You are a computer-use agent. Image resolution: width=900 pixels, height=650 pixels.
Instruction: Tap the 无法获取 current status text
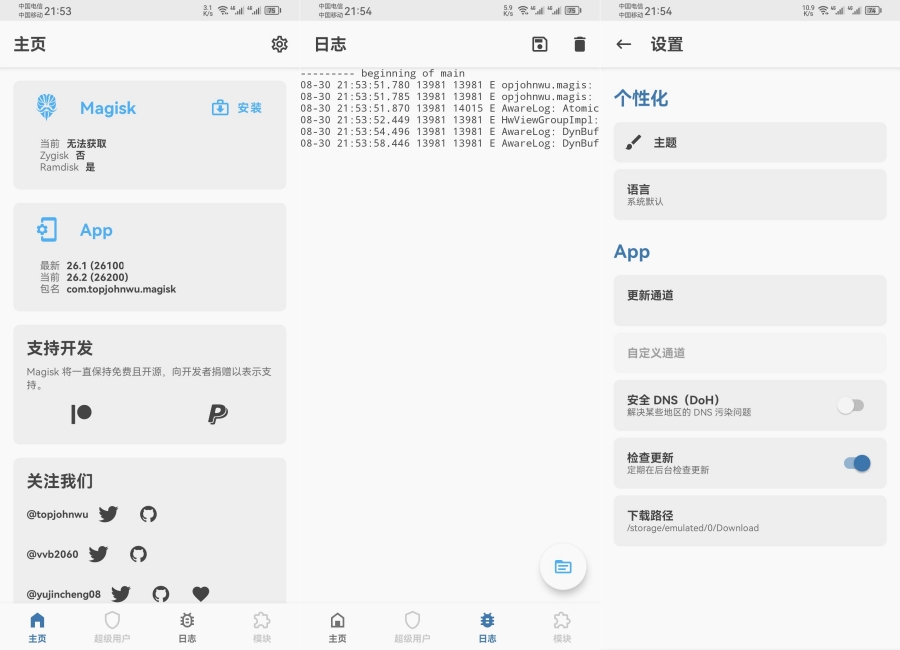[x=87, y=144]
